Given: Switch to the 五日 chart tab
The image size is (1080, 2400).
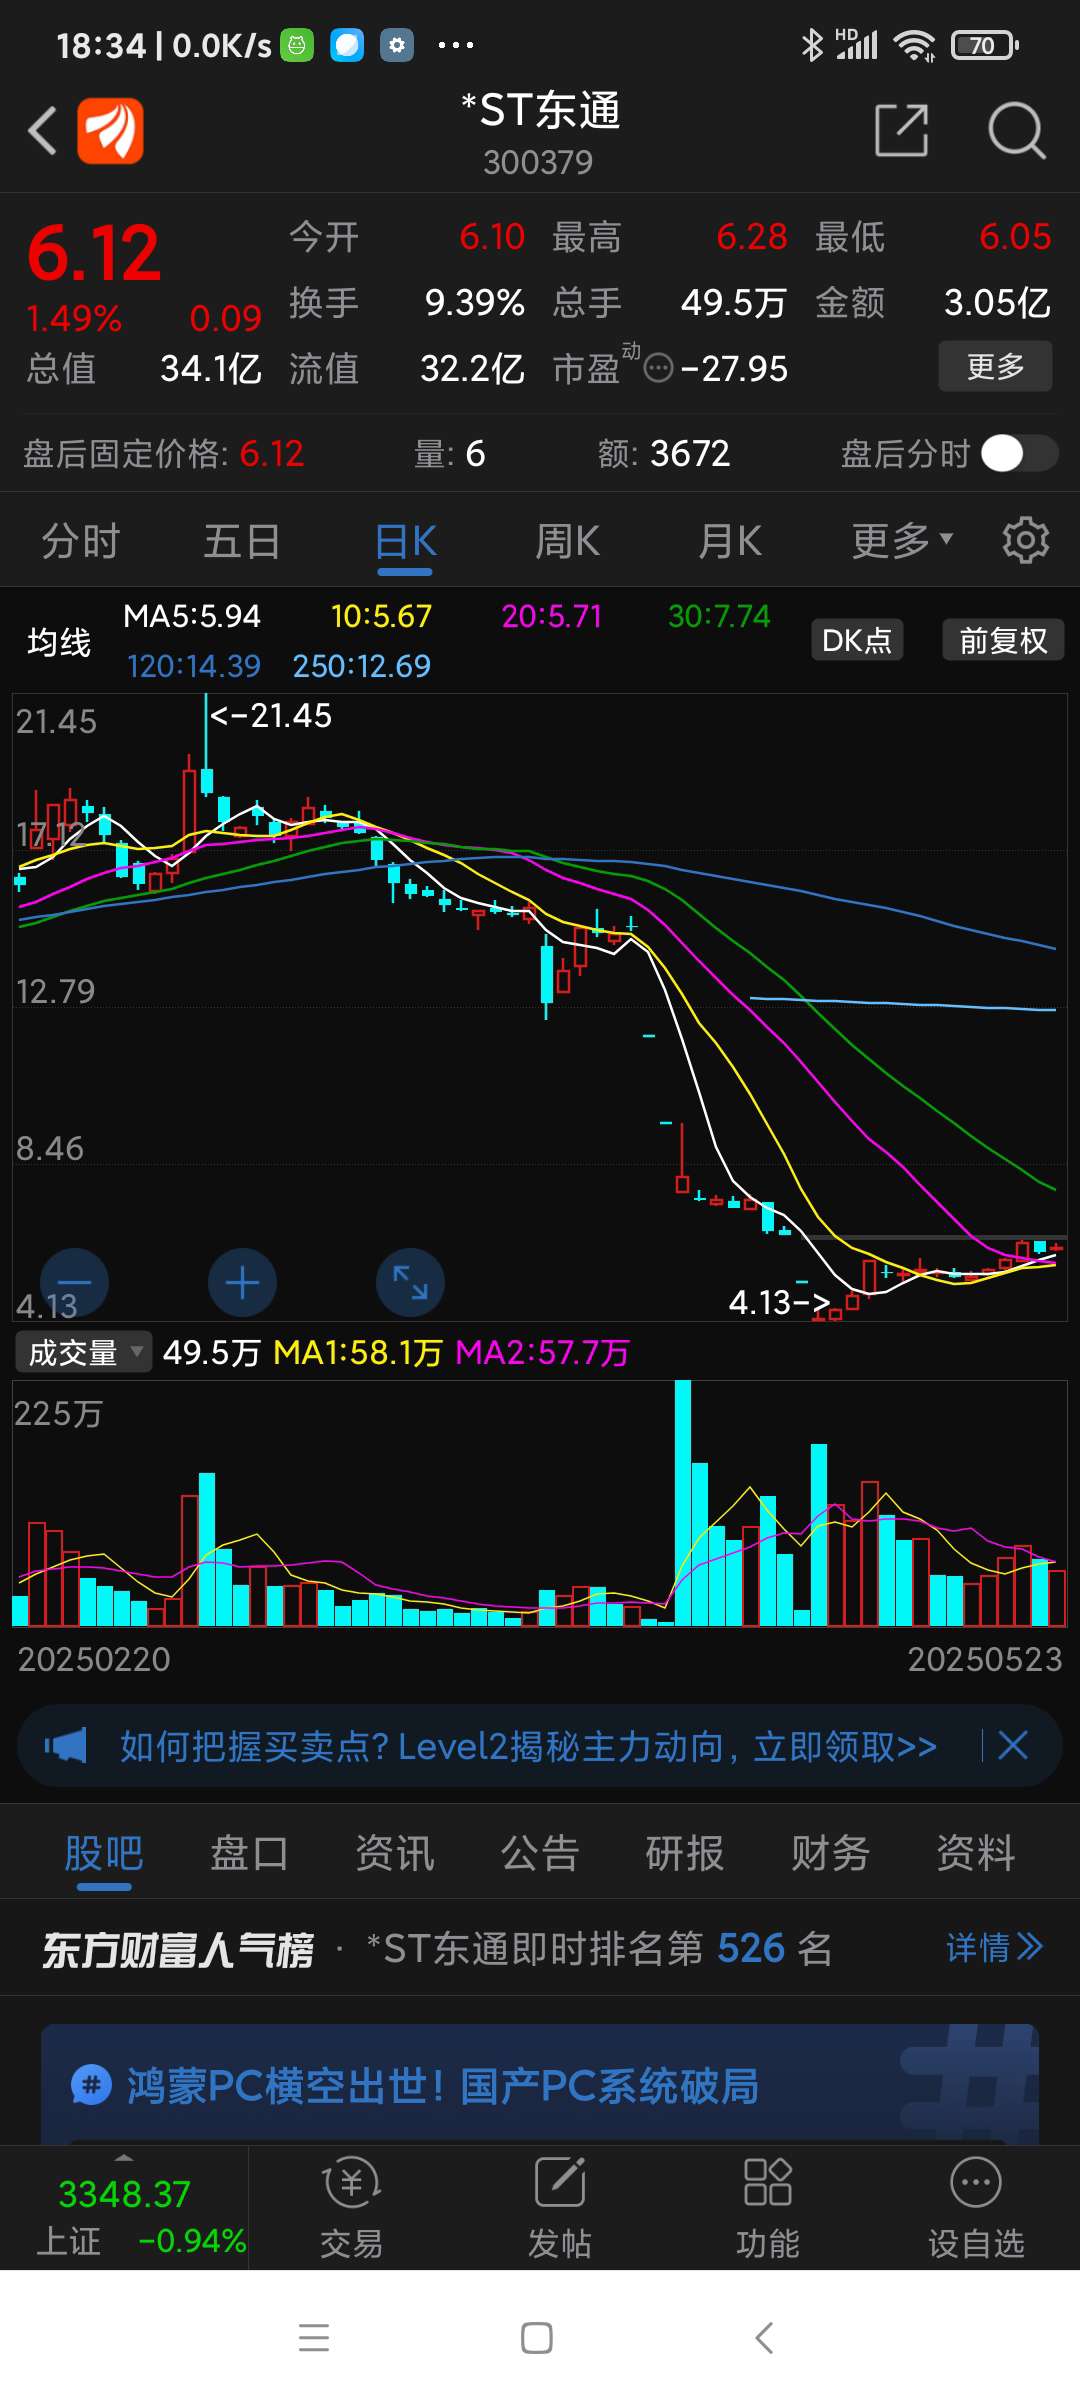Looking at the screenshot, I should click(x=242, y=541).
